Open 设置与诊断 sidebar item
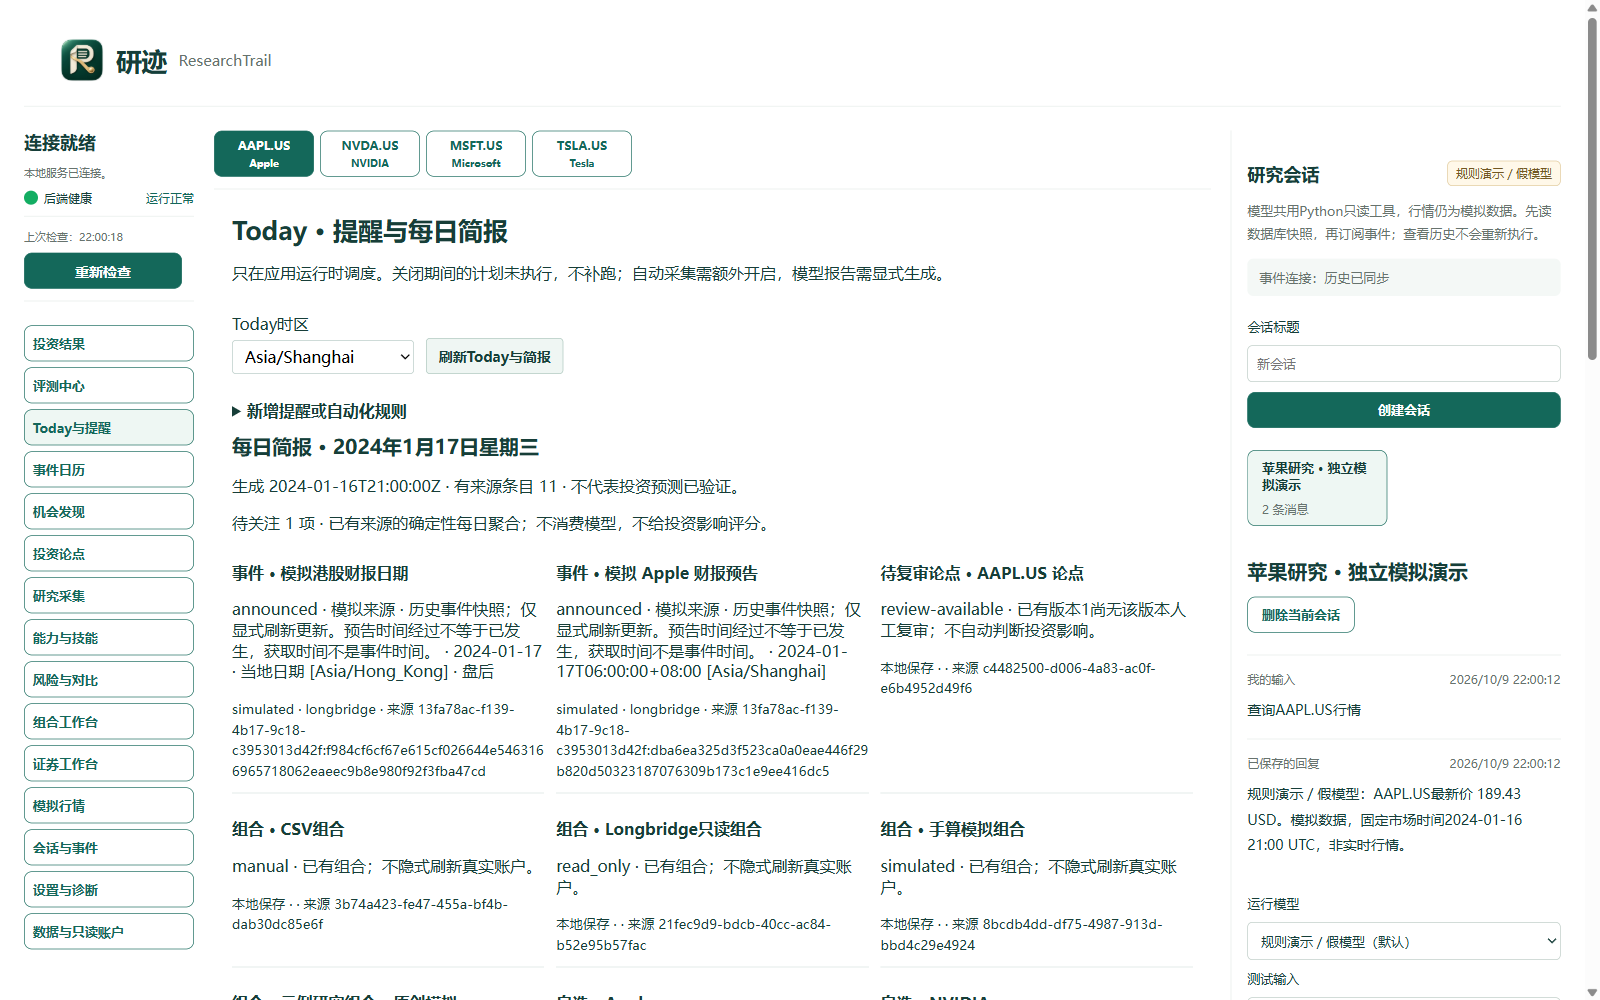Viewport: 1600px width, 1000px height. [109, 889]
